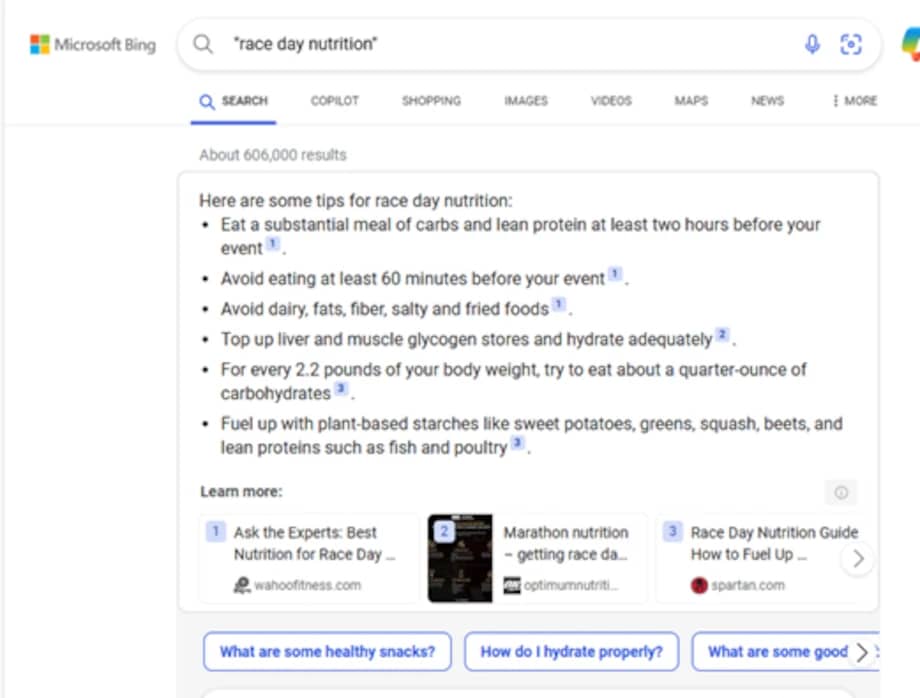
Task: Click the magnifying glass in search box
Action: (203, 44)
